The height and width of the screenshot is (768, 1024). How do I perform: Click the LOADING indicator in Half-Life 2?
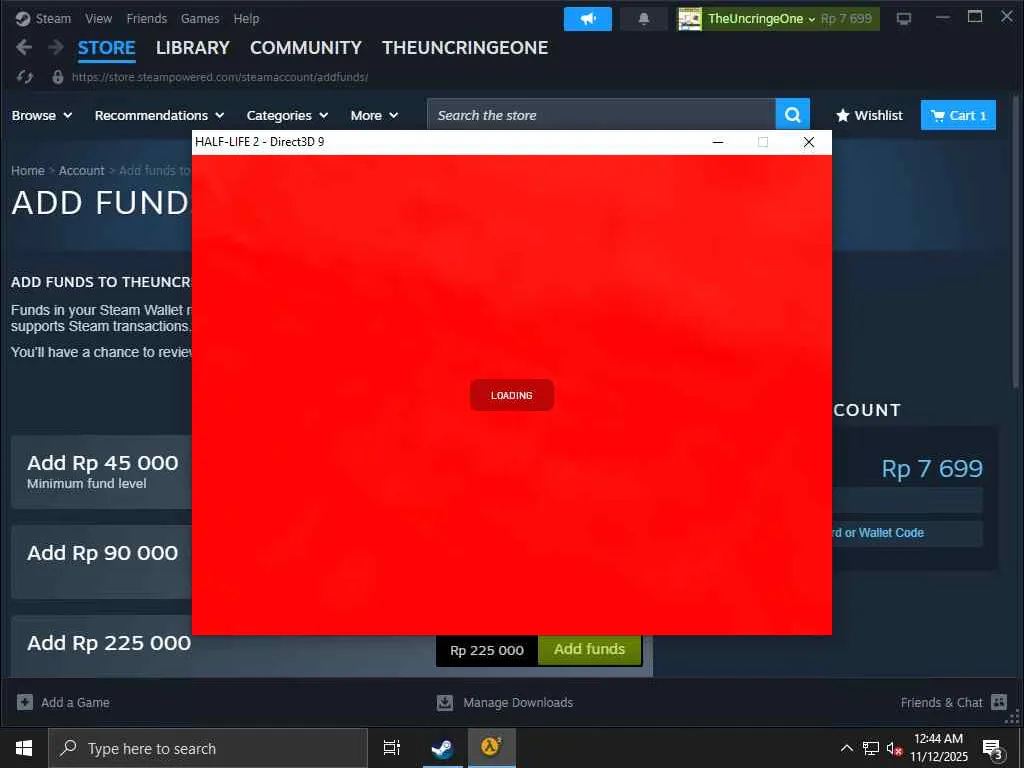(x=512, y=395)
